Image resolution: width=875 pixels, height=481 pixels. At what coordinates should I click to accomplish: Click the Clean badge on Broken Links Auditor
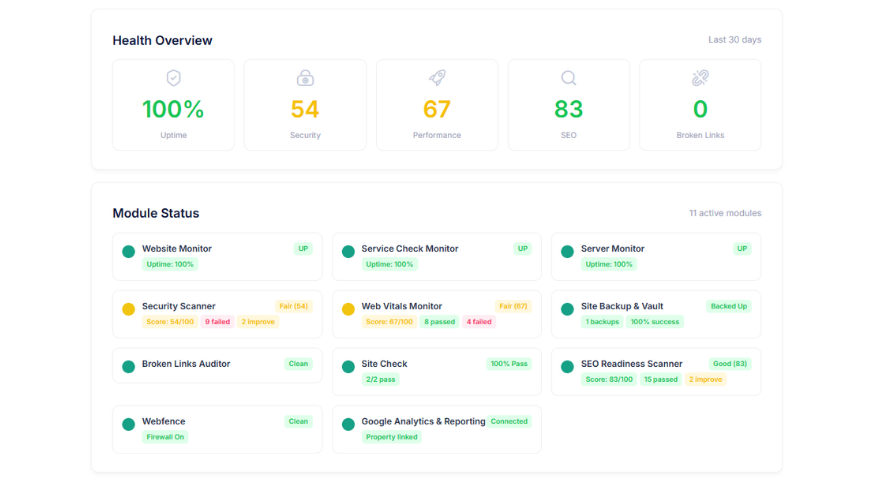pyautogui.click(x=299, y=364)
